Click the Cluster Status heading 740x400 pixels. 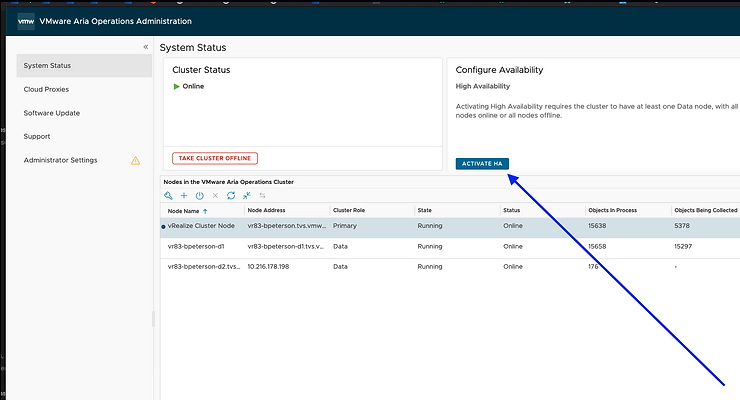pos(201,70)
